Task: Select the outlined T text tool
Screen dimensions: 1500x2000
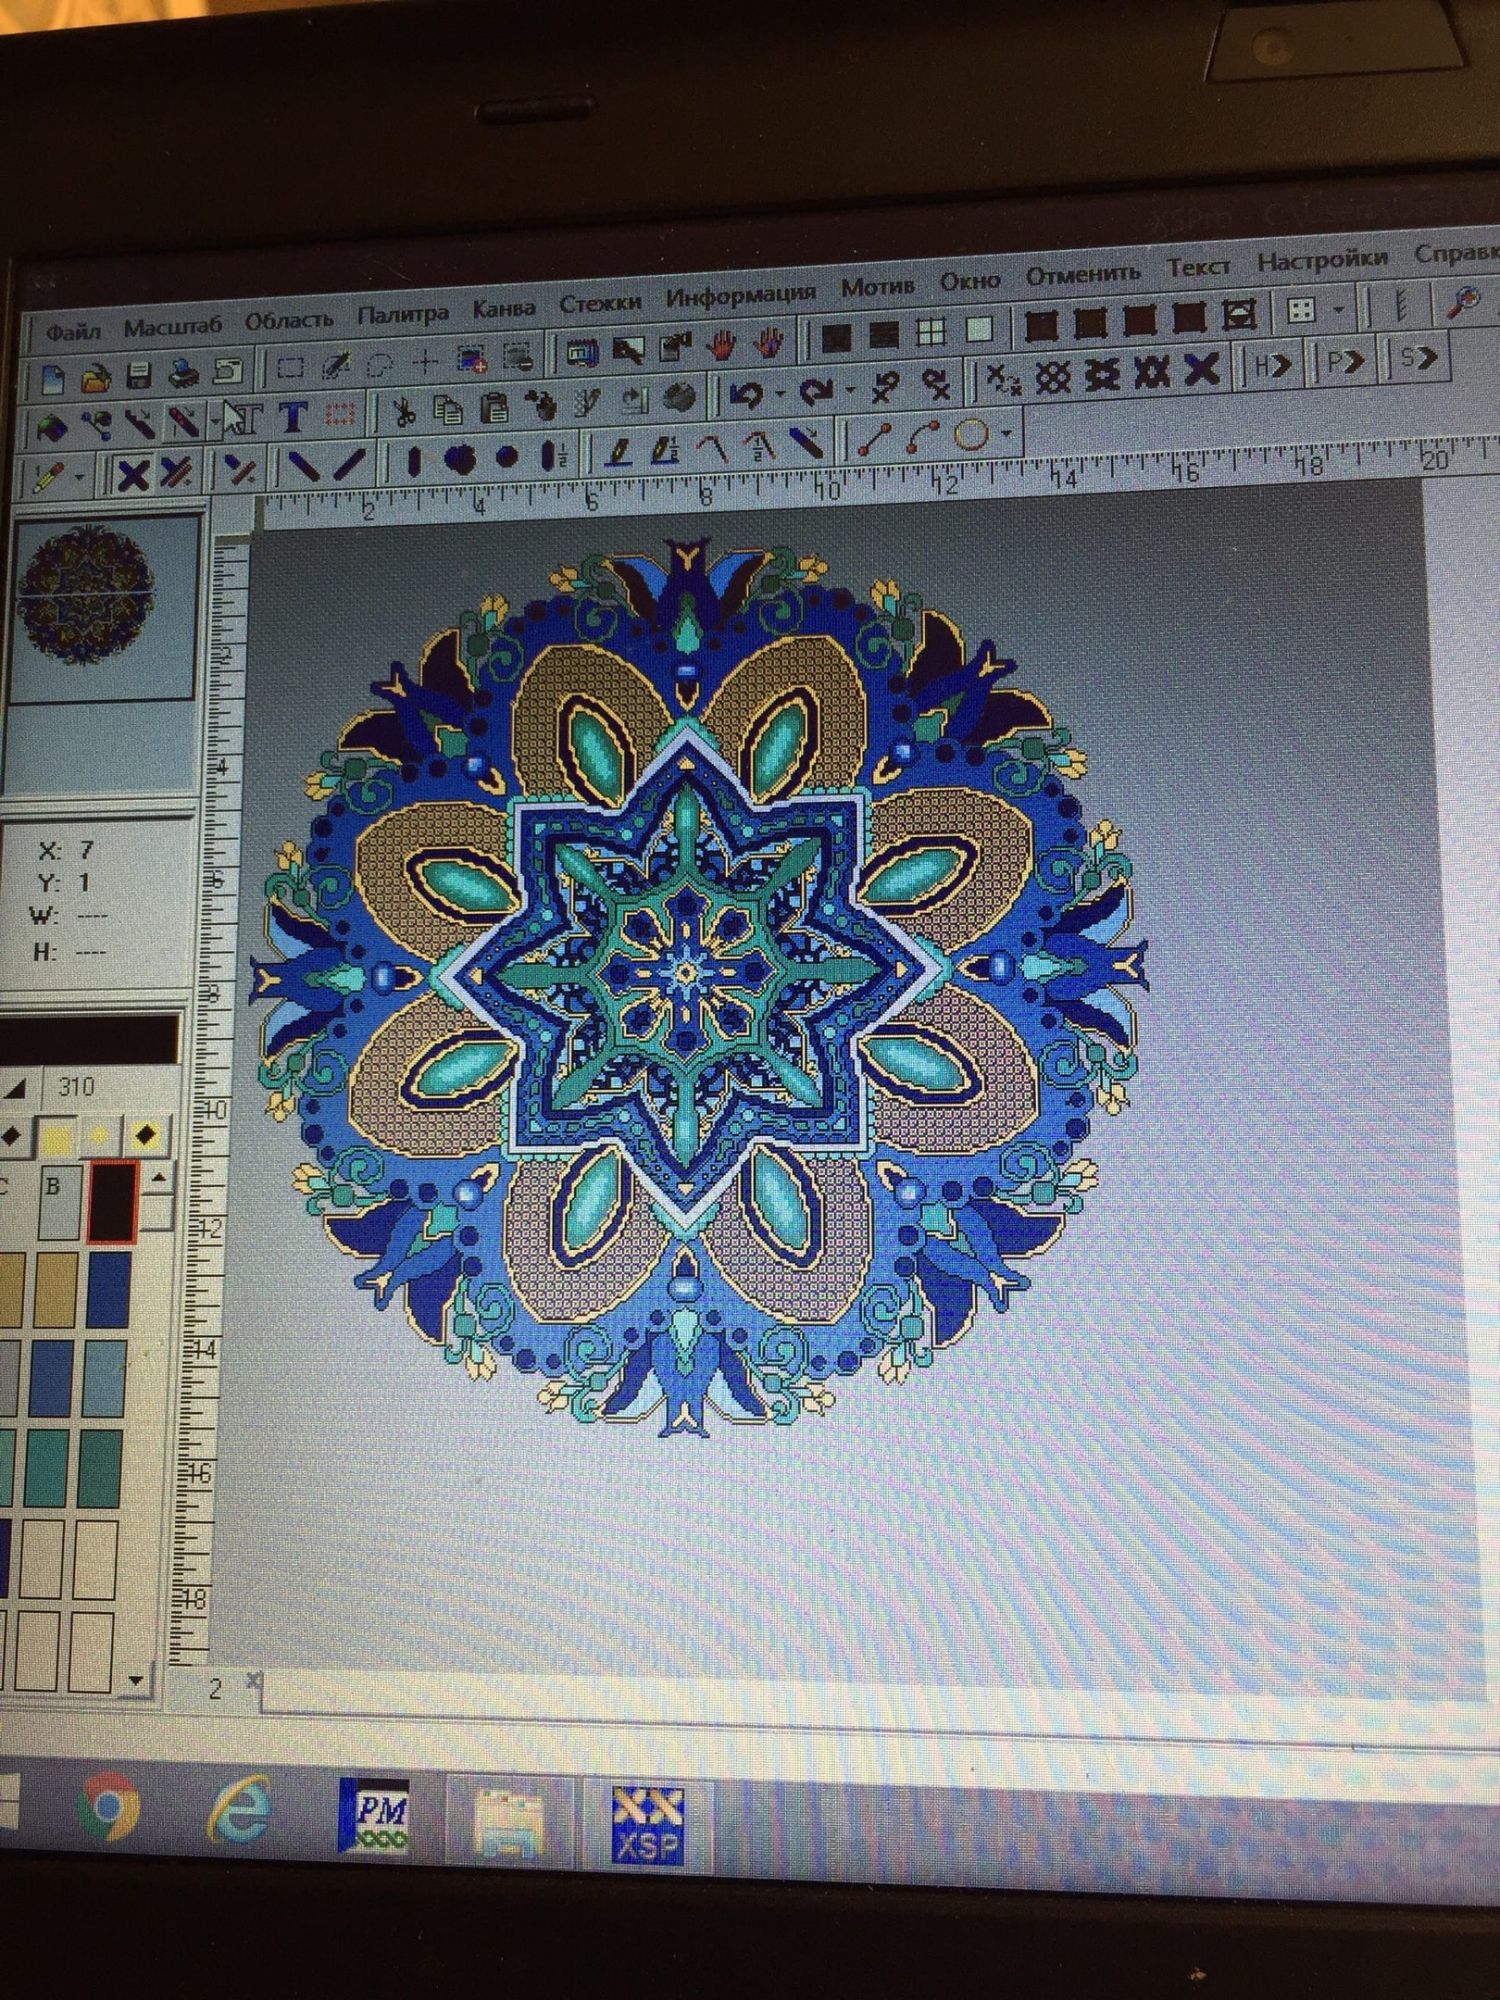Action: 249,418
